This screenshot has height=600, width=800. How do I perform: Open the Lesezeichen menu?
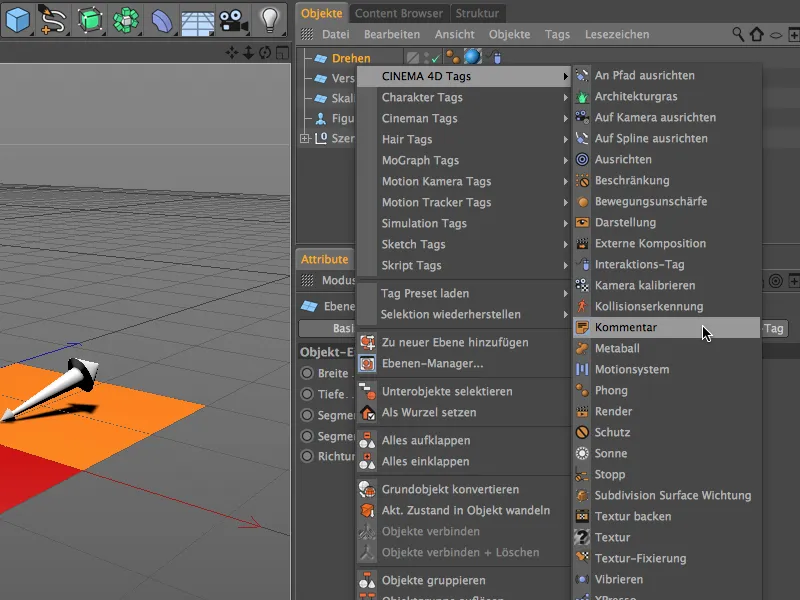click(x=617, y=35)
